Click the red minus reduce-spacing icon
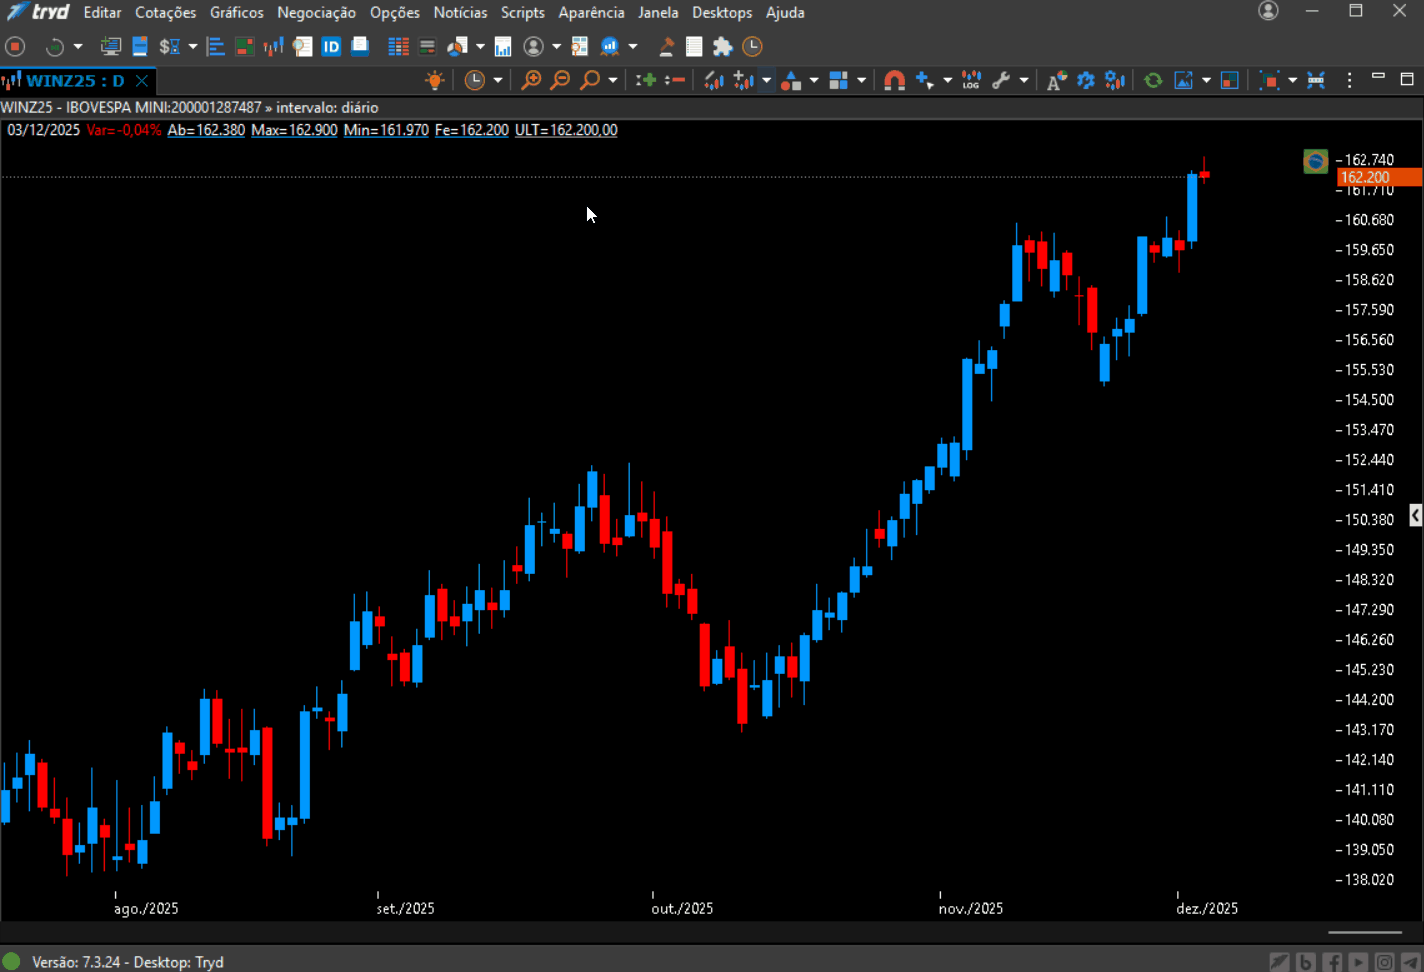1424x972 pixels. pyautogui.click(x=675, y=80)
